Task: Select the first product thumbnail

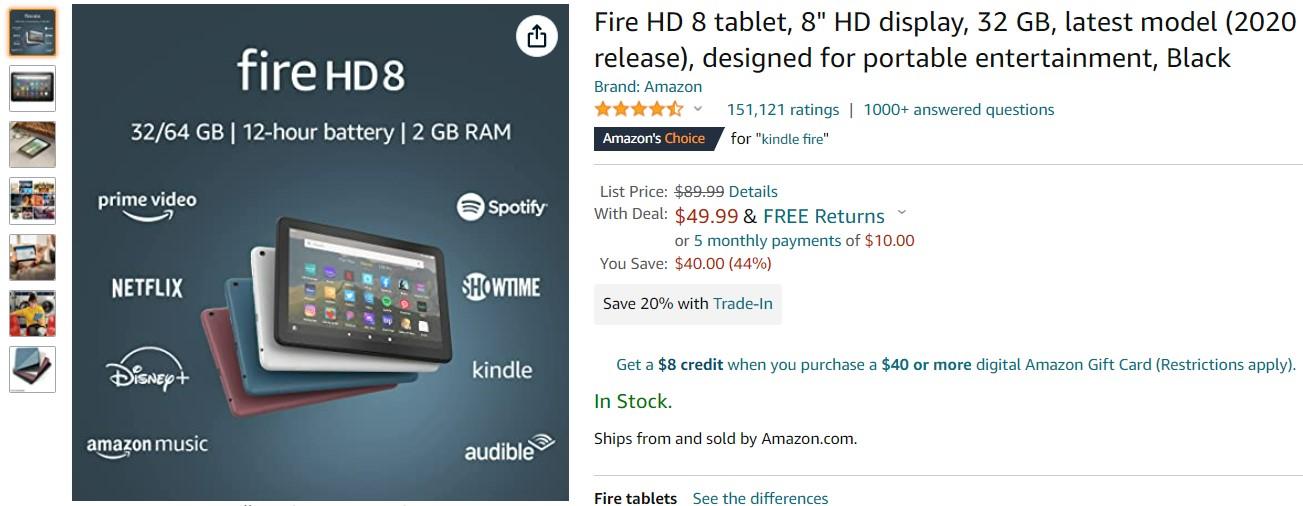Action: tap(32, 32)
